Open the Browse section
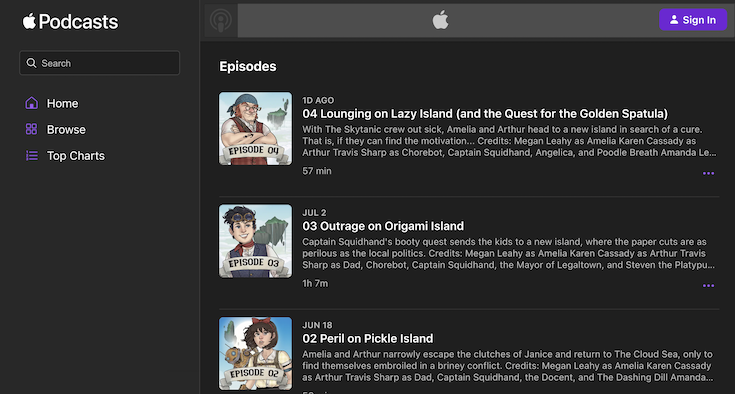Screen dimensions: 735x394 click(66, 129)
